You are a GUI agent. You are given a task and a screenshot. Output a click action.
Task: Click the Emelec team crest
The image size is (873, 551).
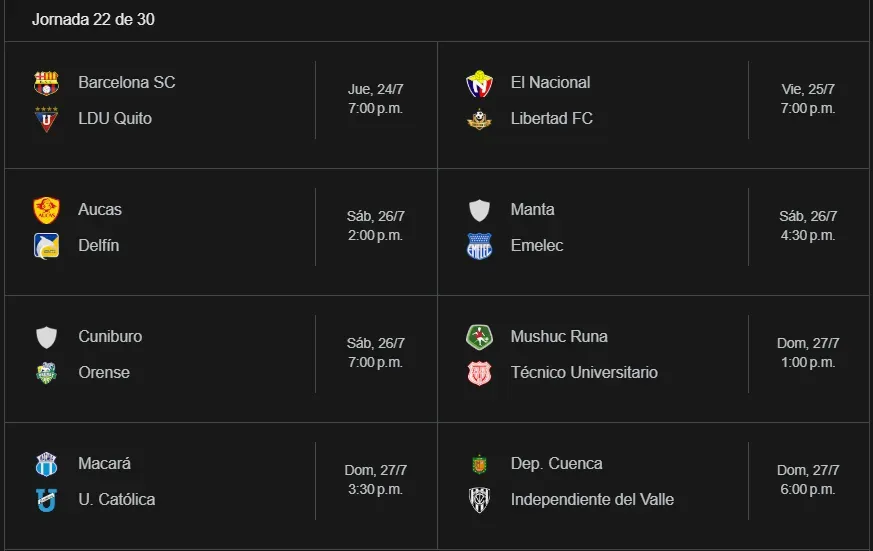[479, 246]
